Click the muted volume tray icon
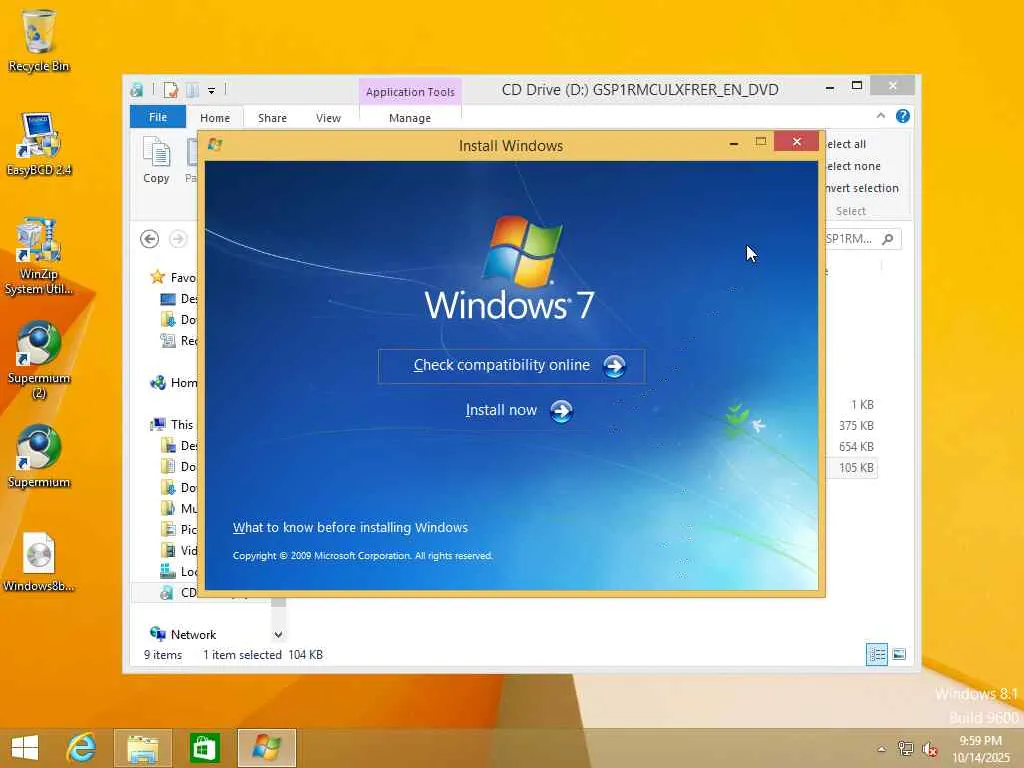1024x768 pixels. tap(930, 749)
